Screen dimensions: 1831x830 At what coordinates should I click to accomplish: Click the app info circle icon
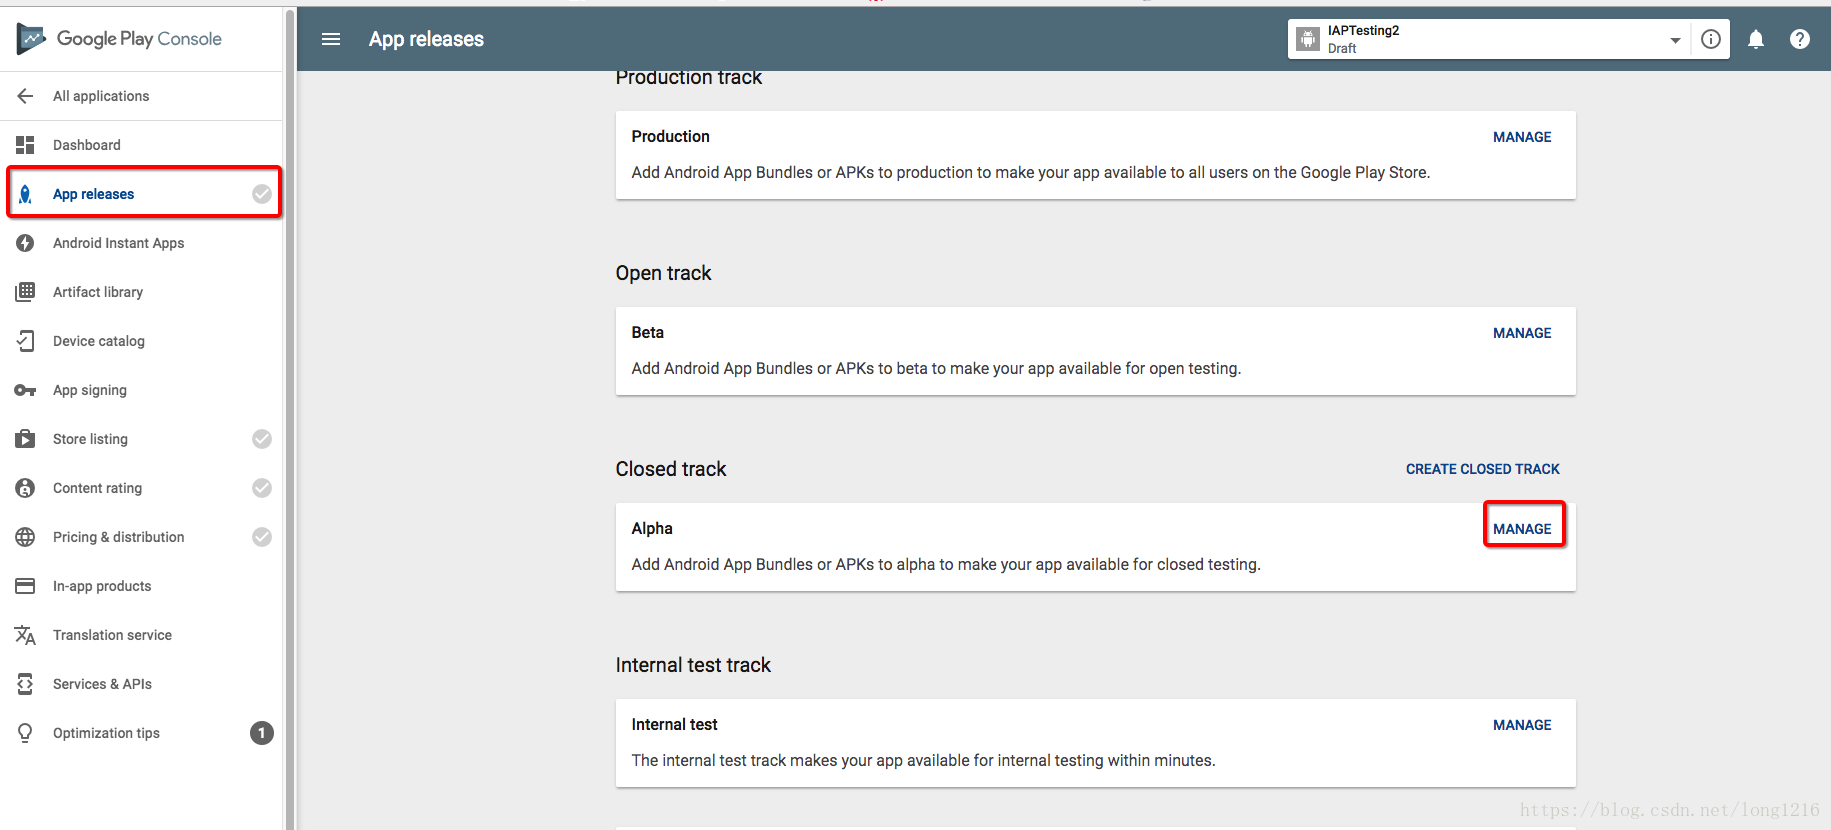pos(1711,39)
